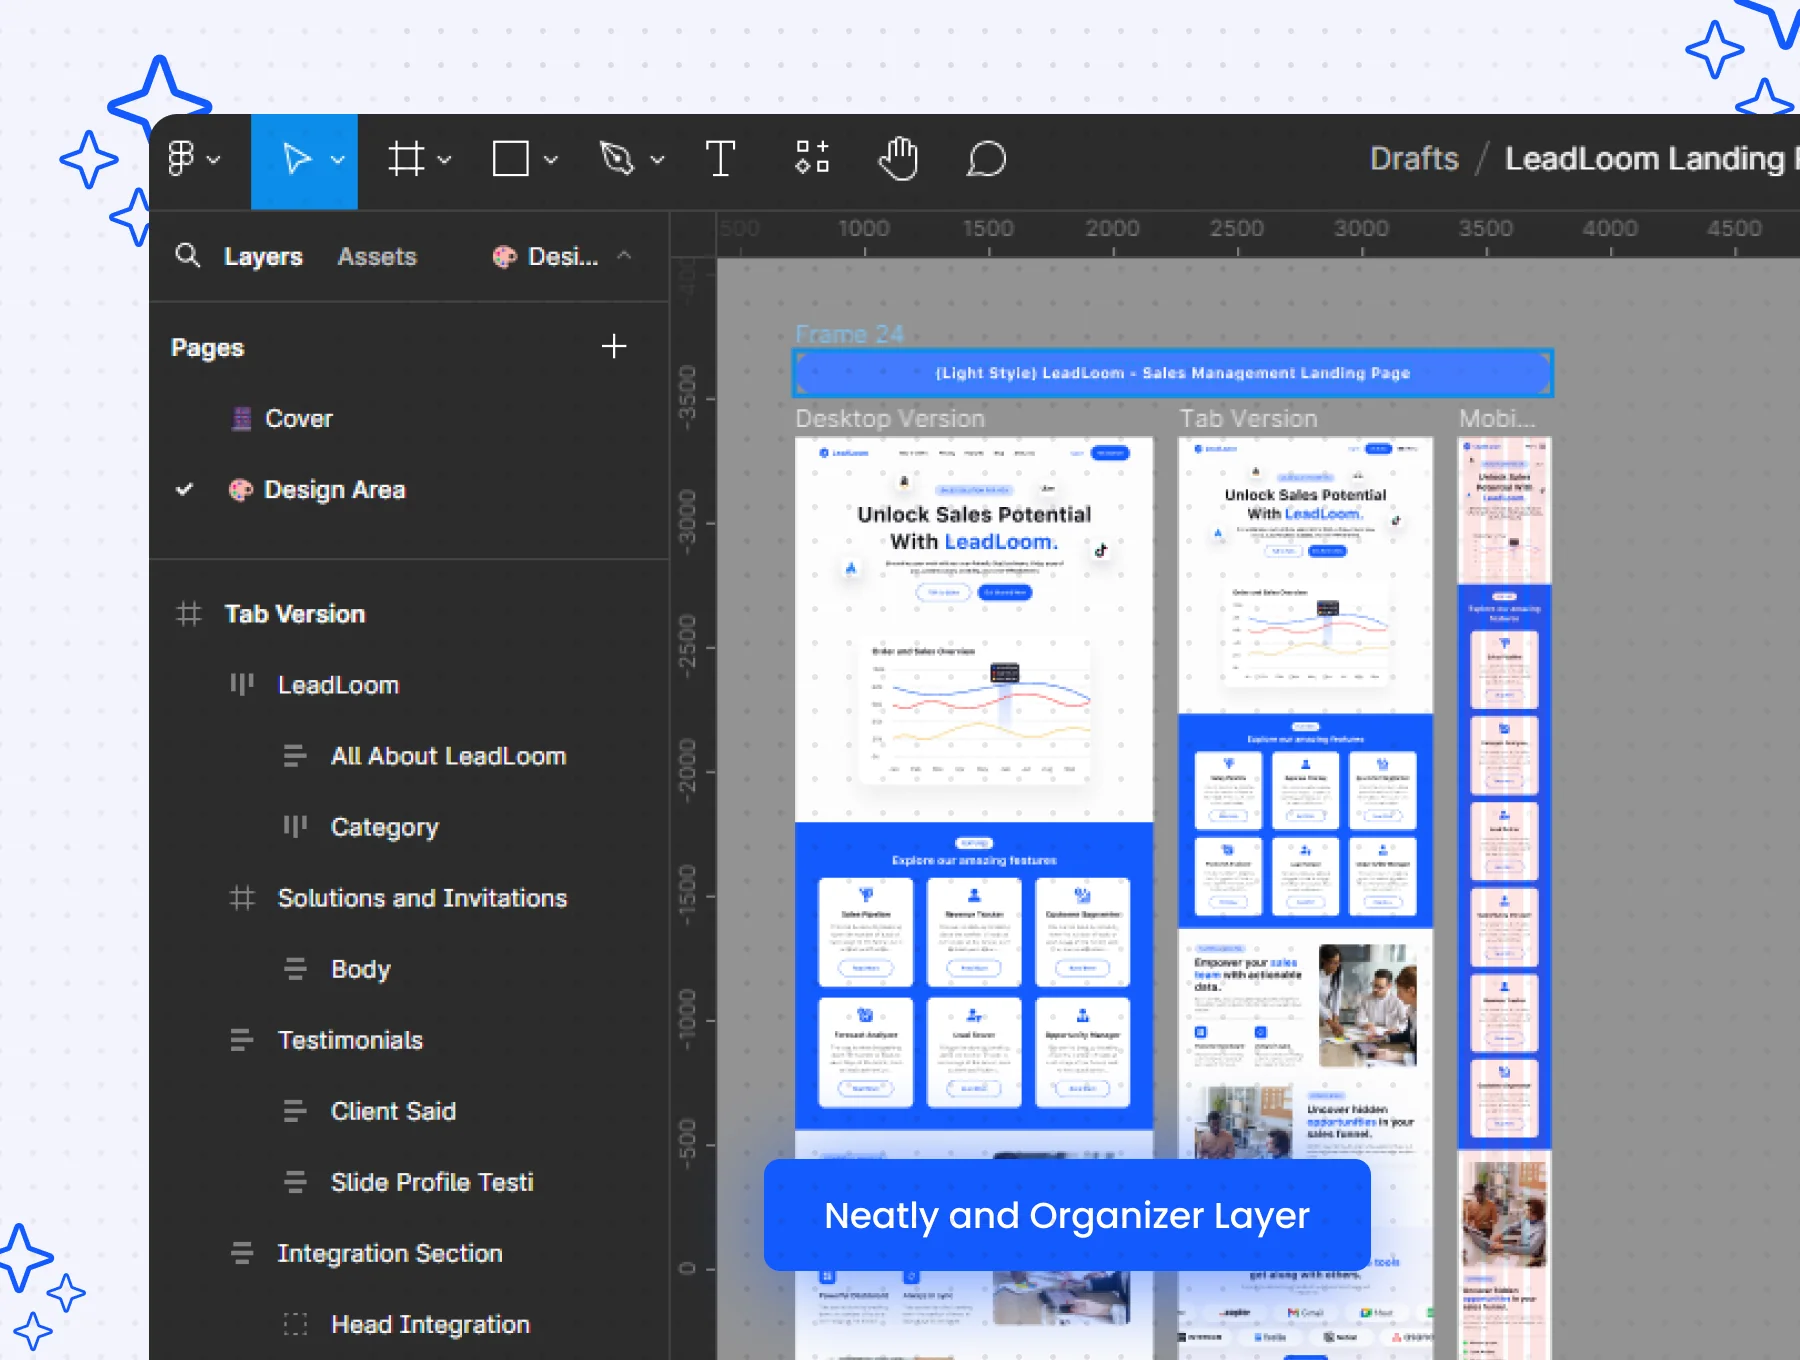1800x1360 pixels.
Task: Click the LeadLoom Landing file title
Action: pos(1651,159)
